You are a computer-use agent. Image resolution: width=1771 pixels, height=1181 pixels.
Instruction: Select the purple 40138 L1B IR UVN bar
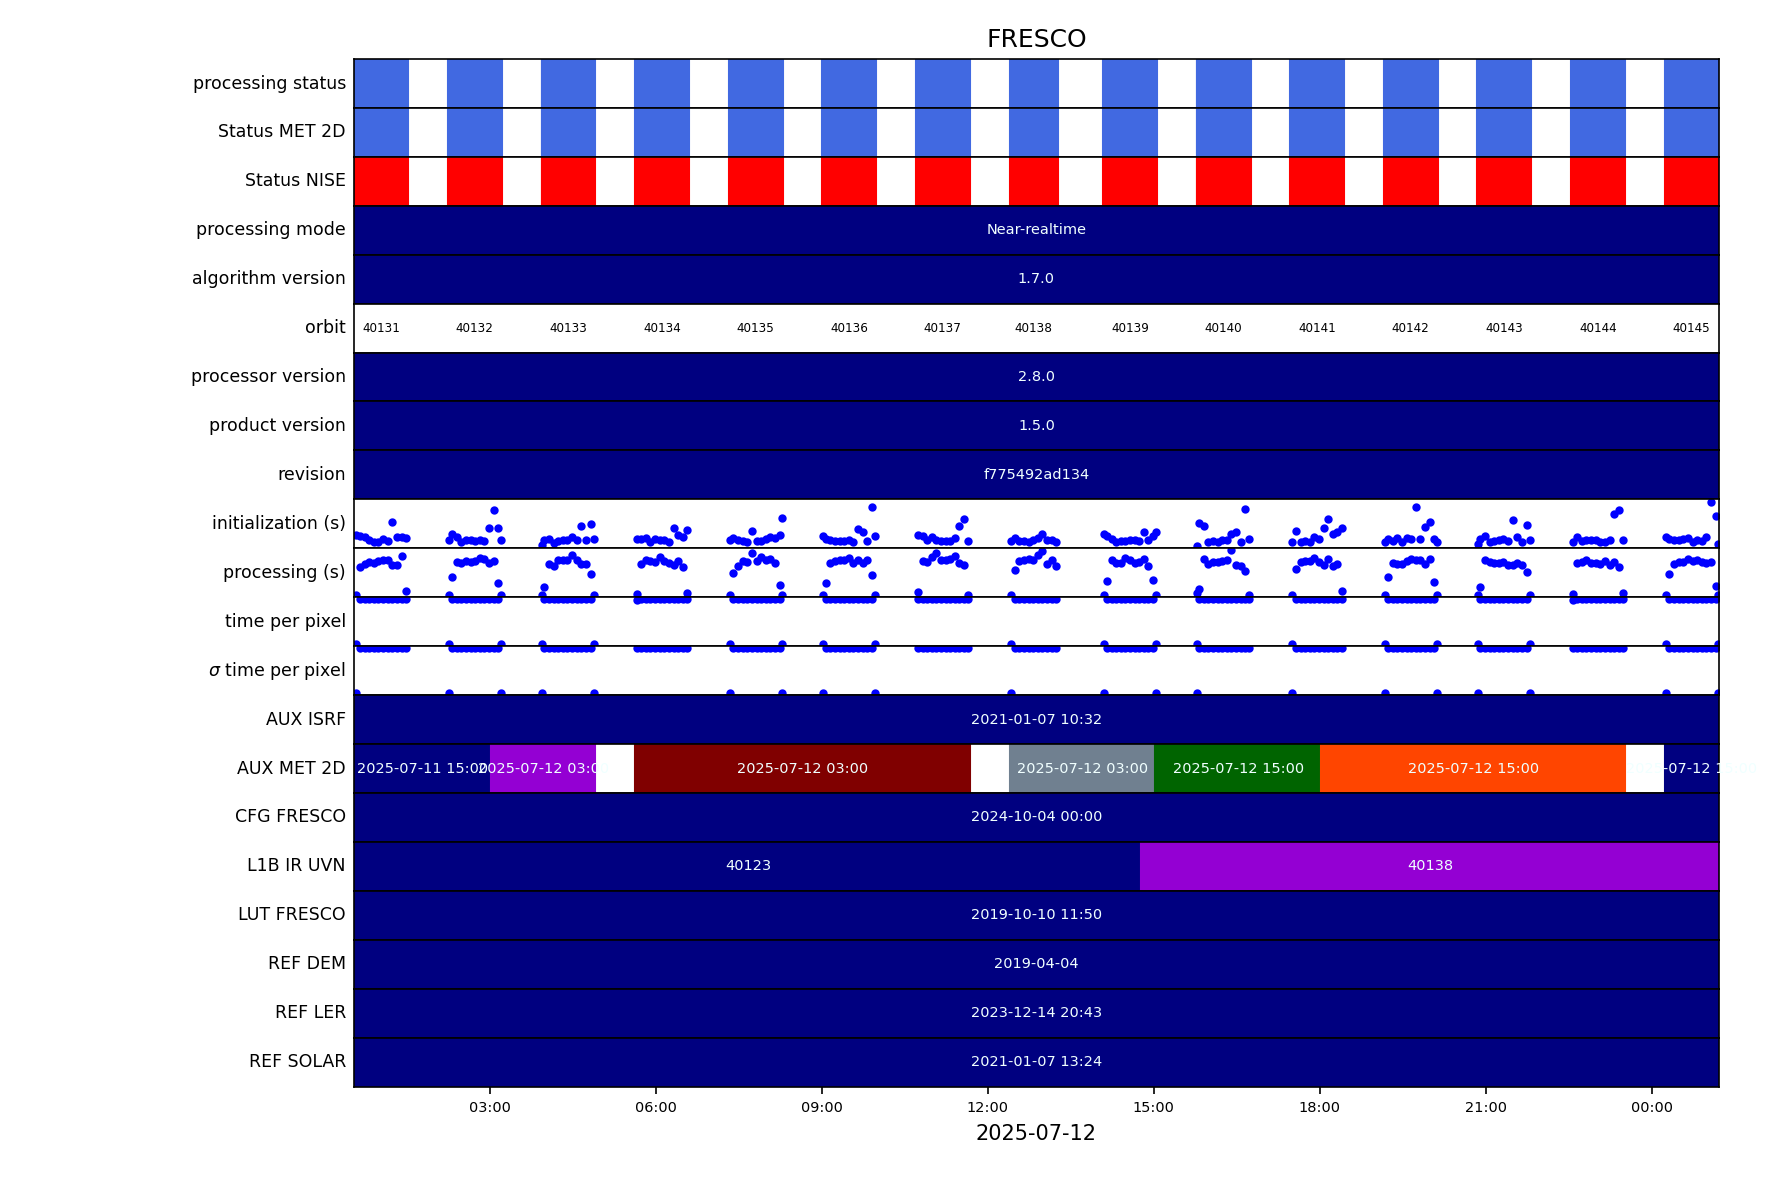(x=1429, y=866)
